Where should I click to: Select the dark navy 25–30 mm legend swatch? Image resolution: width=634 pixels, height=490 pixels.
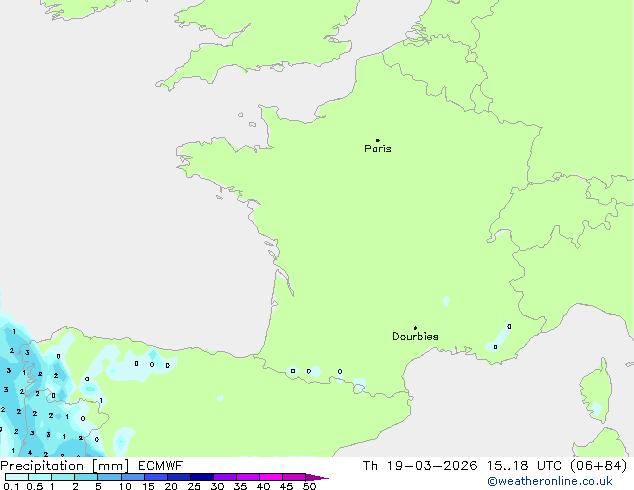pos(202,477)
